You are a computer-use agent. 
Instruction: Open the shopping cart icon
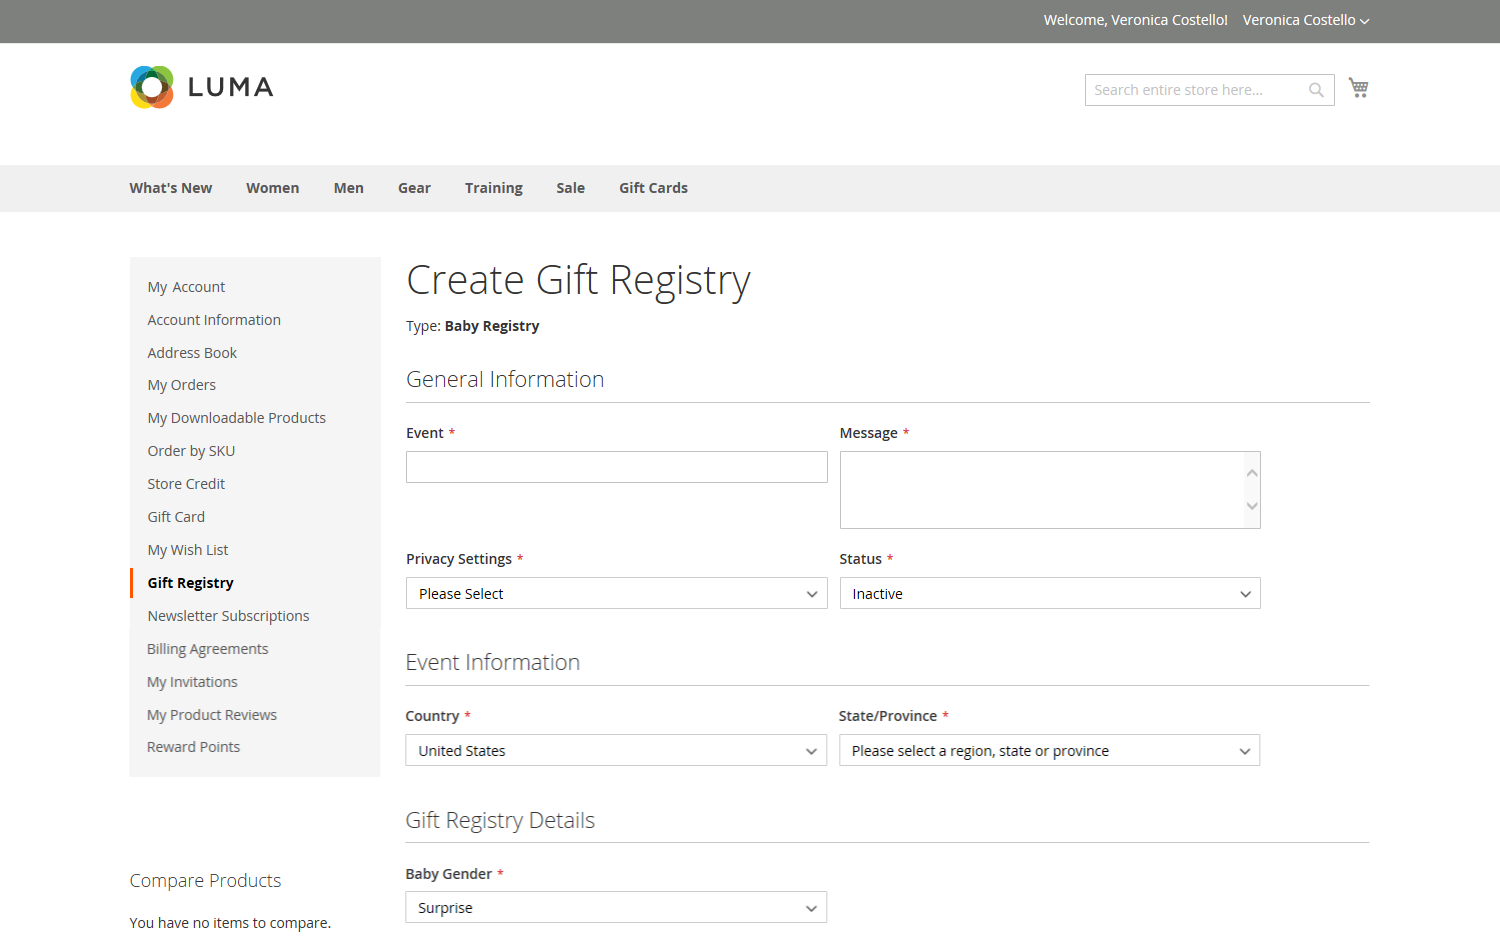click(1358, 87)
